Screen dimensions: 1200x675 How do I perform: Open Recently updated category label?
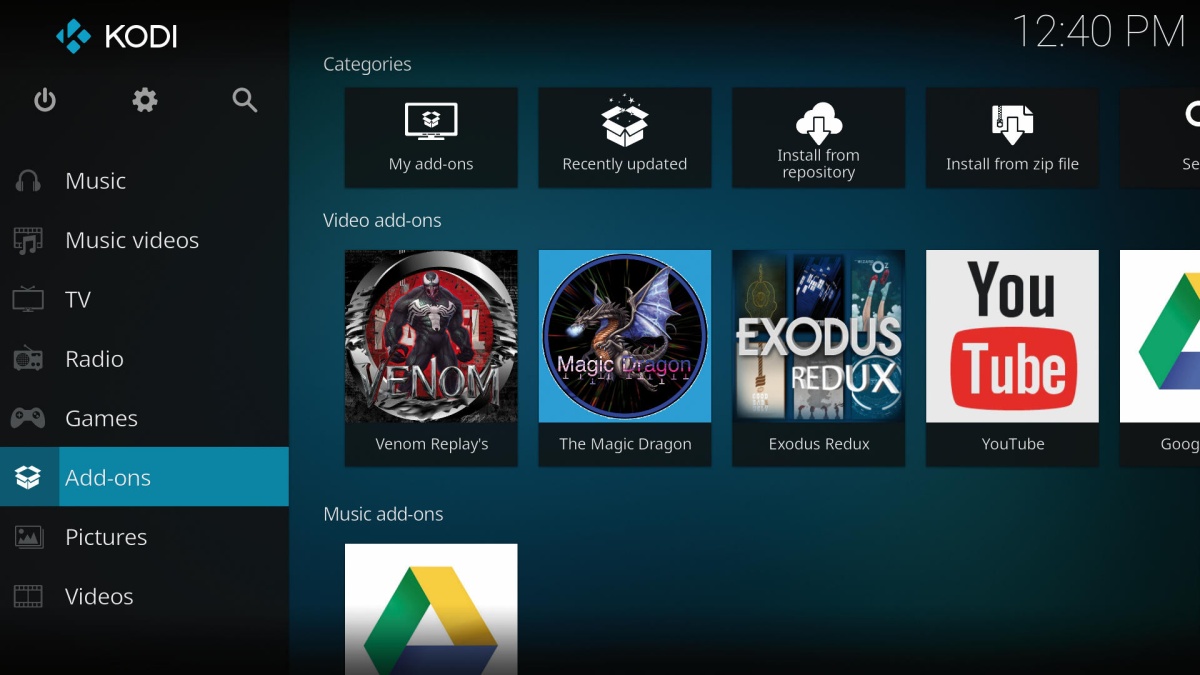coord(625,164)
